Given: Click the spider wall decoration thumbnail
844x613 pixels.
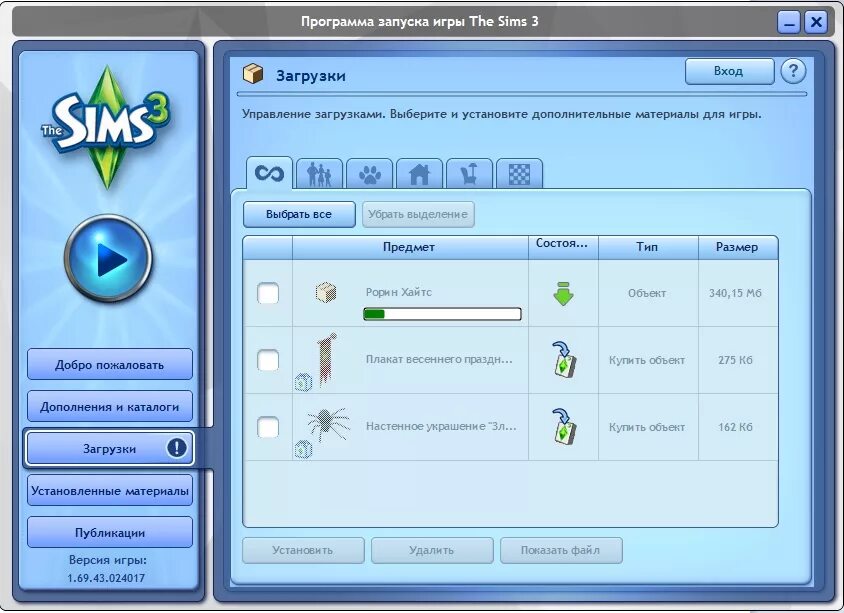Looking at the screenshot, I should coord(328,424).
